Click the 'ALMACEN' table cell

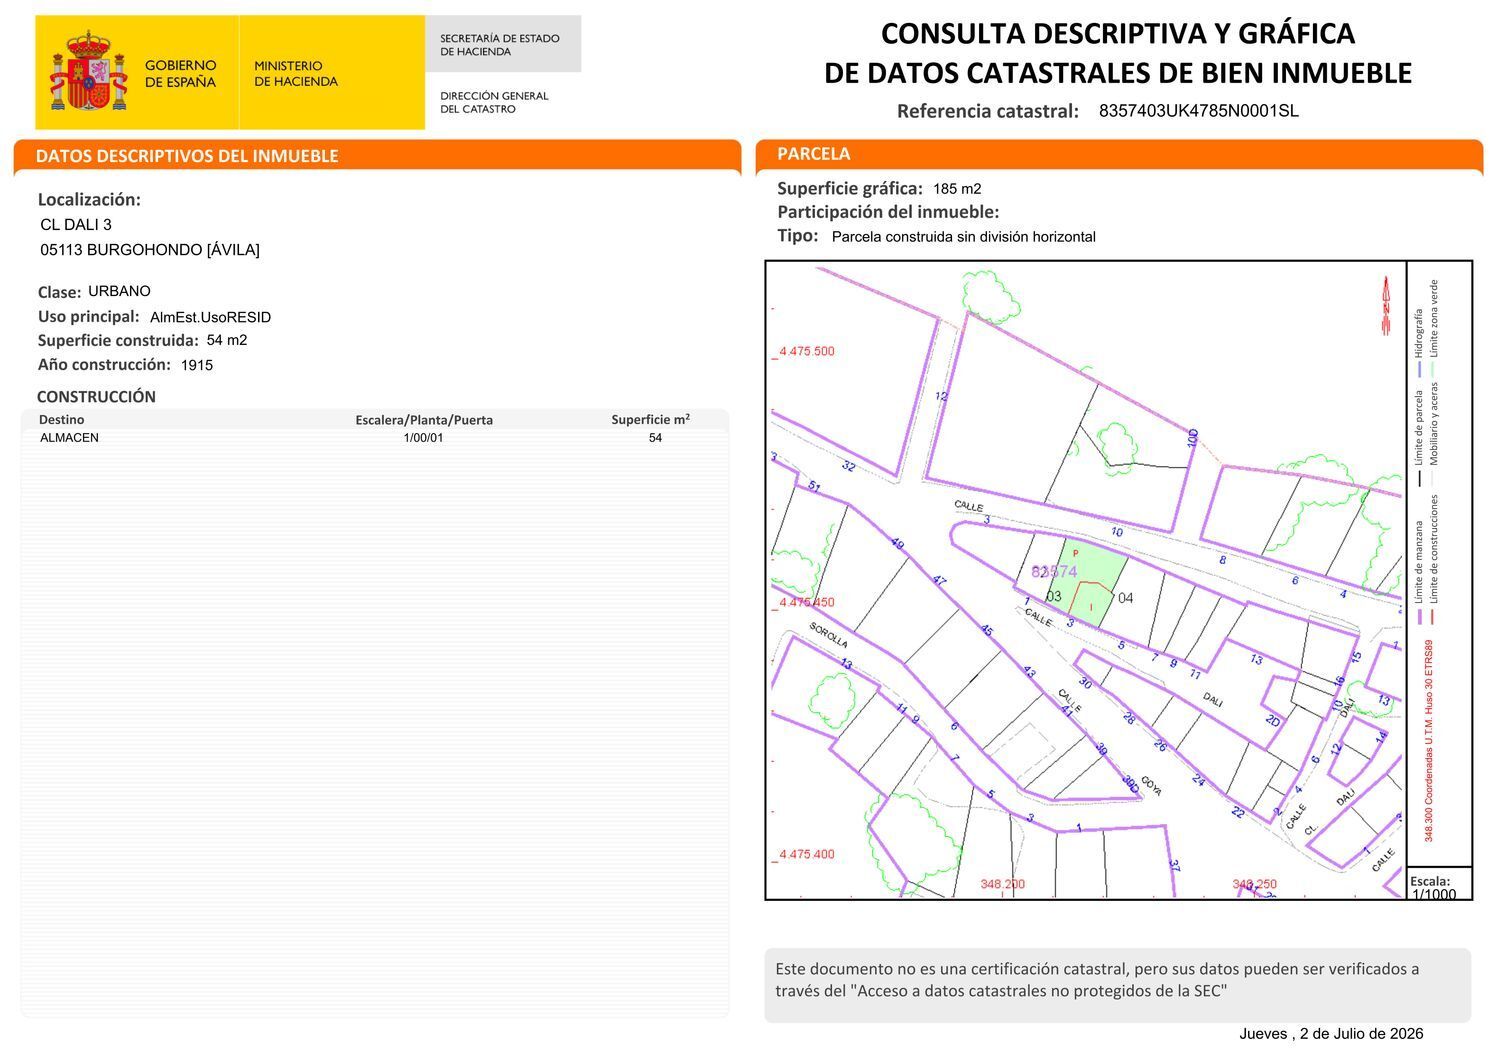(69, 438)
